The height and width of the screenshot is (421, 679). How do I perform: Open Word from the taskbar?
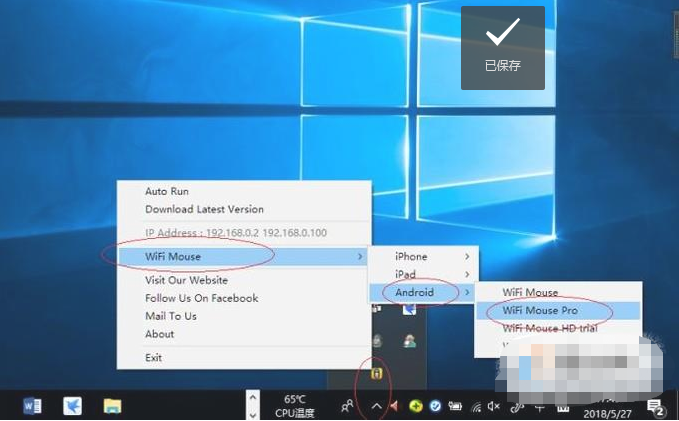point(32,406)
